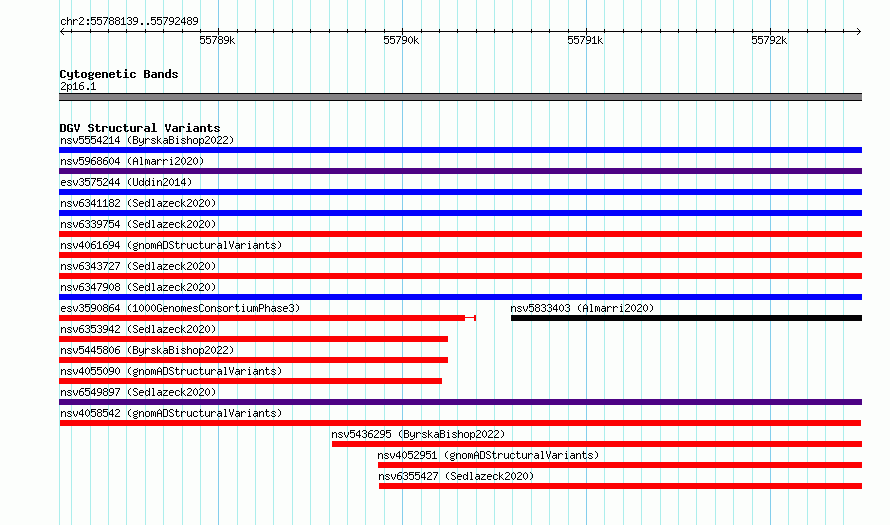The width and height of the screenshot is (890, 525).
Task: Click the nsv5554214 (ByrskaBishop2022) label
Action: 147,140
